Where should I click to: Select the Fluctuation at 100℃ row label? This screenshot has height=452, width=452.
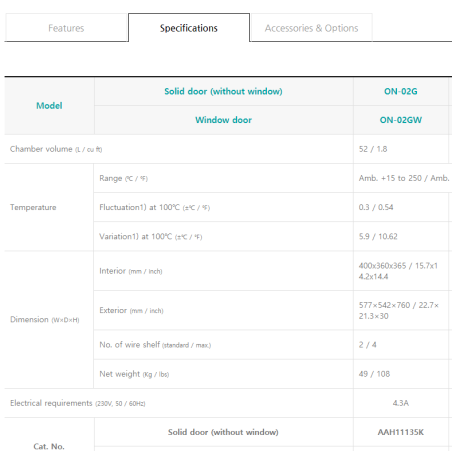point(155,207)
